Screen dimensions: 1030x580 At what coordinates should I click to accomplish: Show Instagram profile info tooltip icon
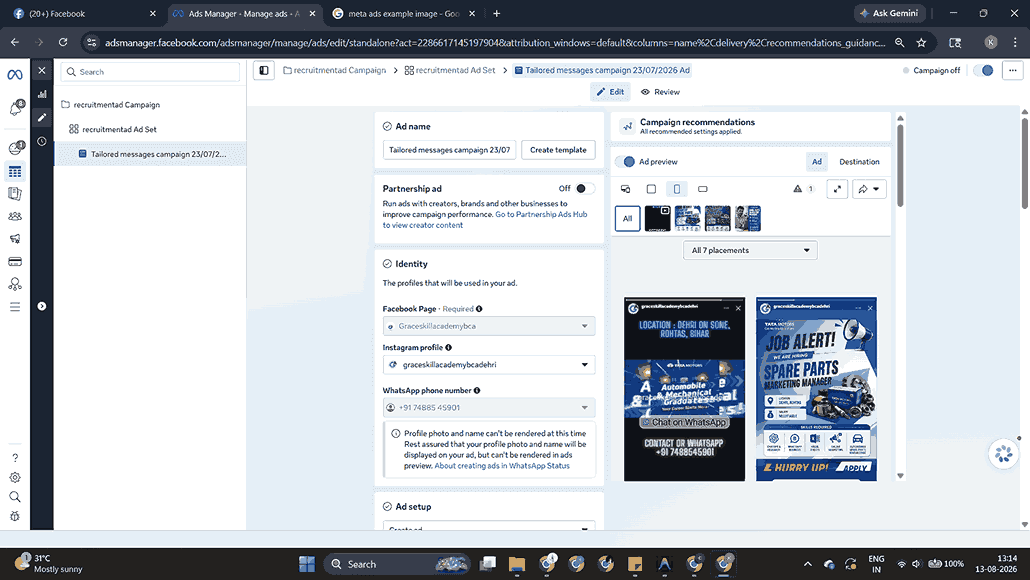pos(448,347)
